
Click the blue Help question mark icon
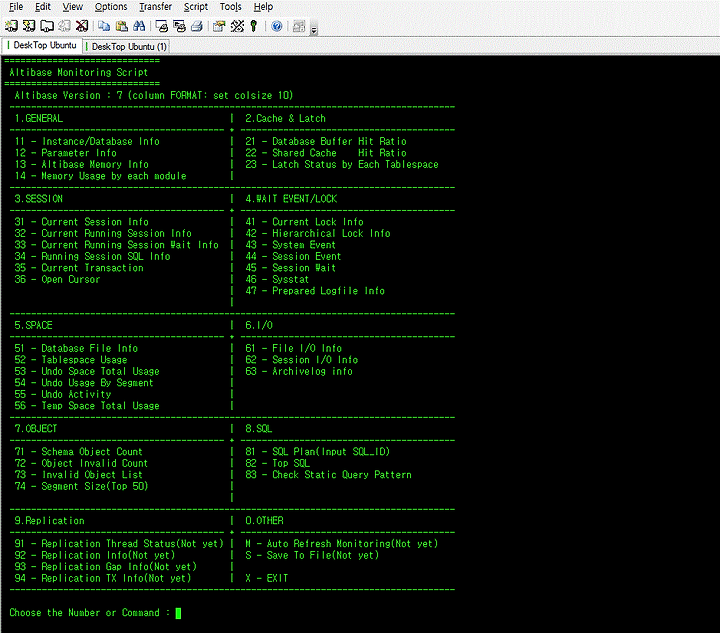pyautogui.click(x=276, y=26)
